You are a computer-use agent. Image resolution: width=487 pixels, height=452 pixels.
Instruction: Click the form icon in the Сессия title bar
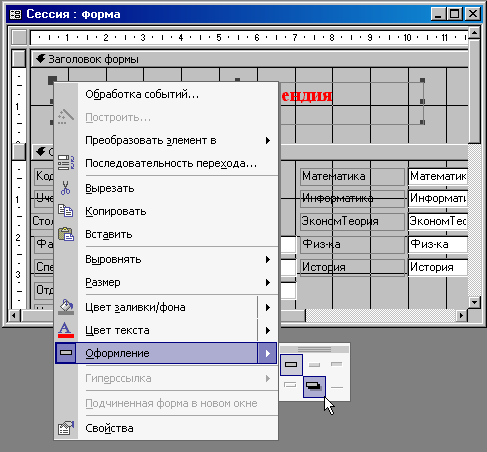coord(15,14)
